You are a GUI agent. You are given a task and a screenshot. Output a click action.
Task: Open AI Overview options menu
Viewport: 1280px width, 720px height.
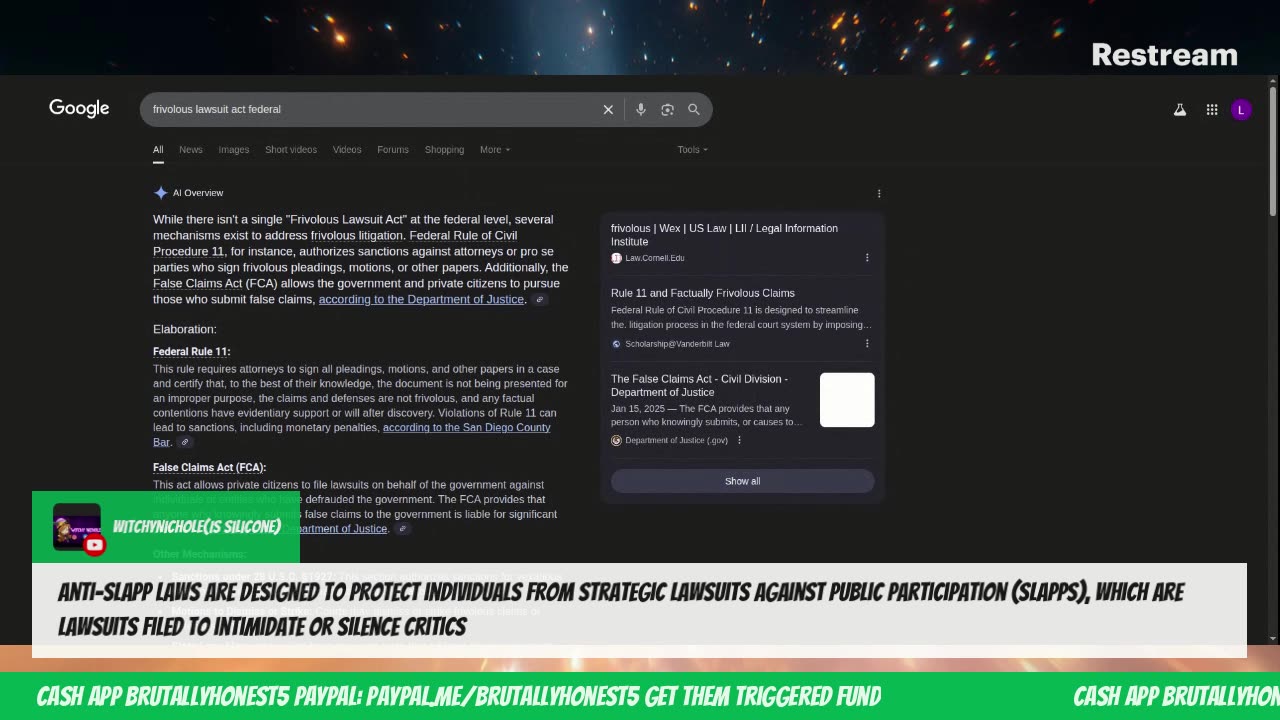pyautogui.click(x=879, y=194)
